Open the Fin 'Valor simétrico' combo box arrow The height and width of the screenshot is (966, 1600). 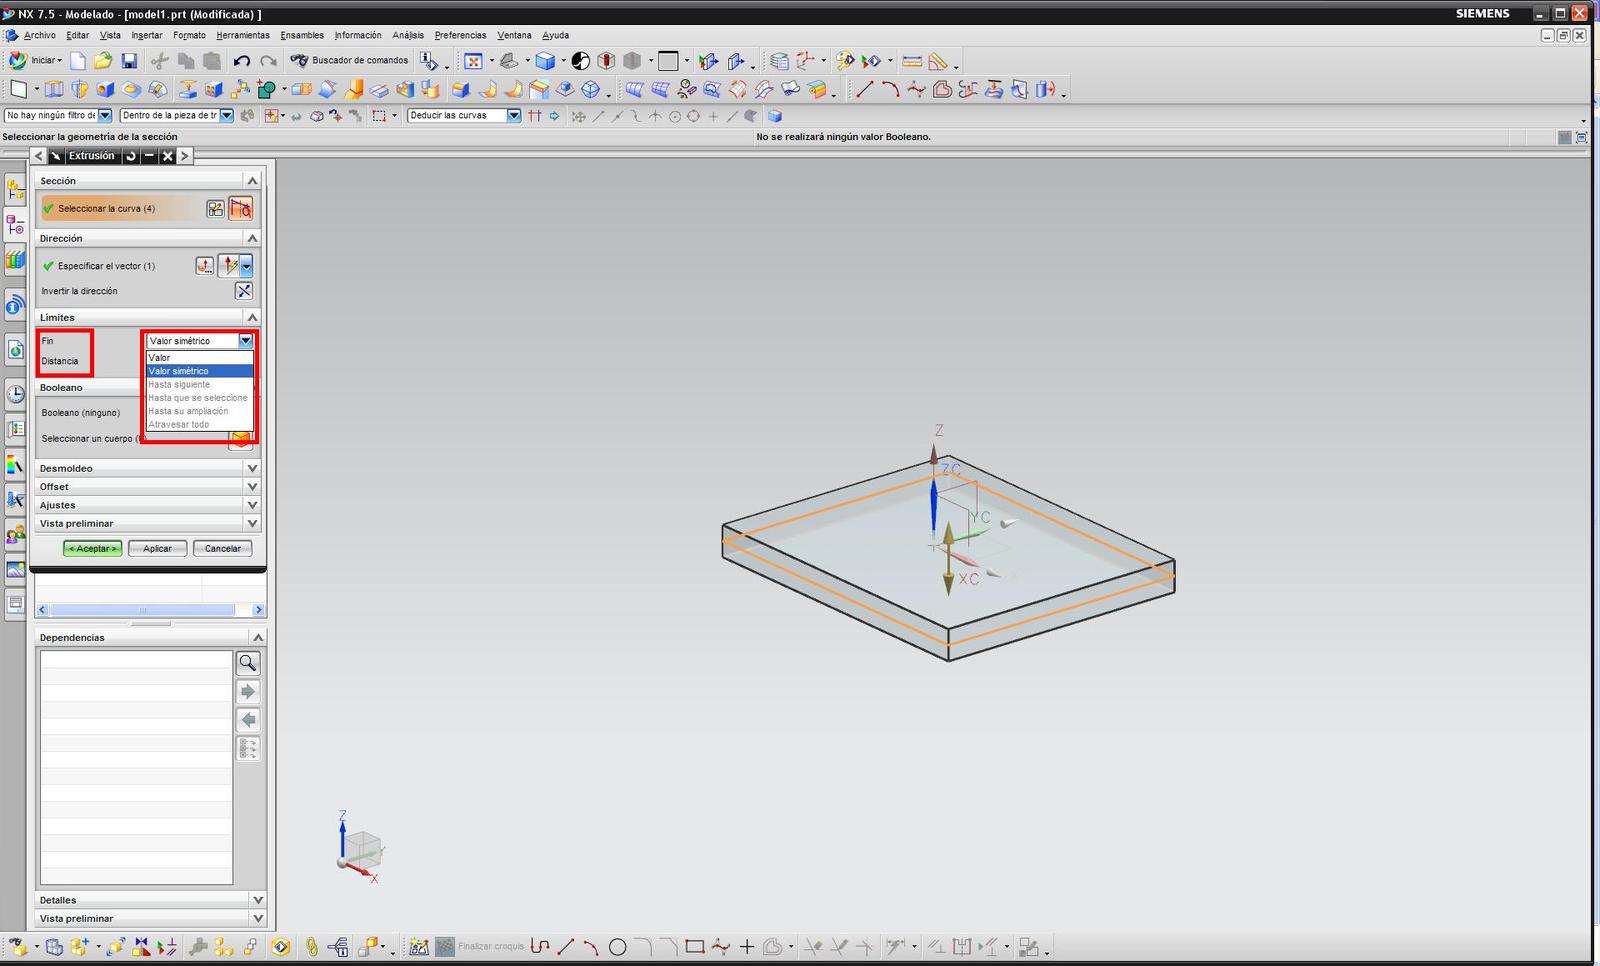tap(246, 341)
